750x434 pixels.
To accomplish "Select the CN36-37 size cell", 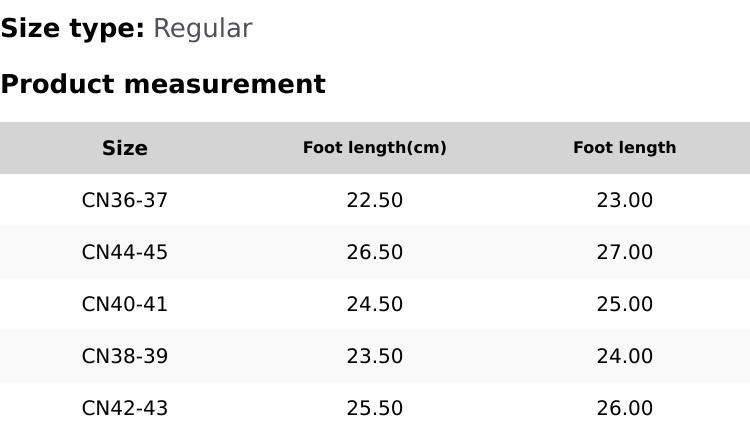I will click(125, 200).
